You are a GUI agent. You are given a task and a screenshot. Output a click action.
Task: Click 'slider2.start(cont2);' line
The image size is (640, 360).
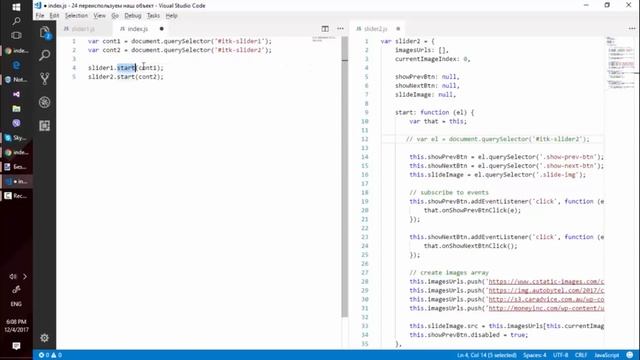pyautogui.click(x=126, y=77)
